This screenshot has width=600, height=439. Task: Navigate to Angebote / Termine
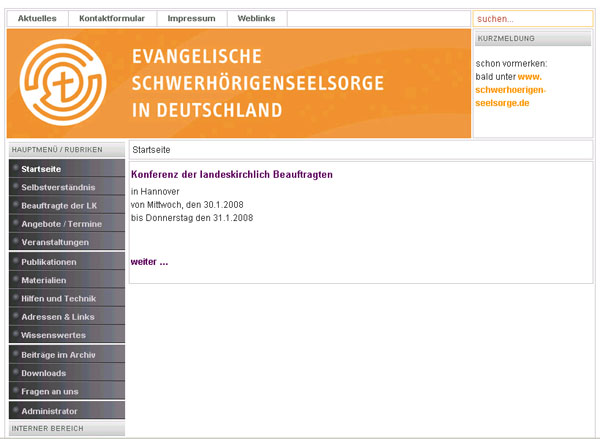coord(61,224)
